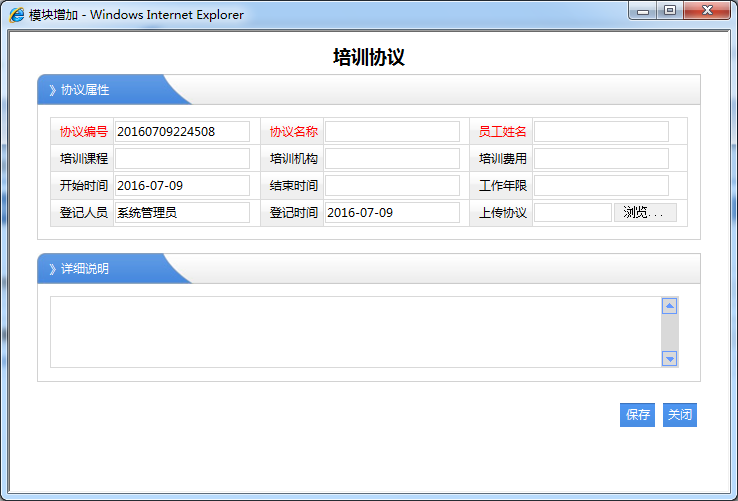Save the form with 保存 button
The width and height of the screenshot is (738, 501).
[x=637, y=415]
